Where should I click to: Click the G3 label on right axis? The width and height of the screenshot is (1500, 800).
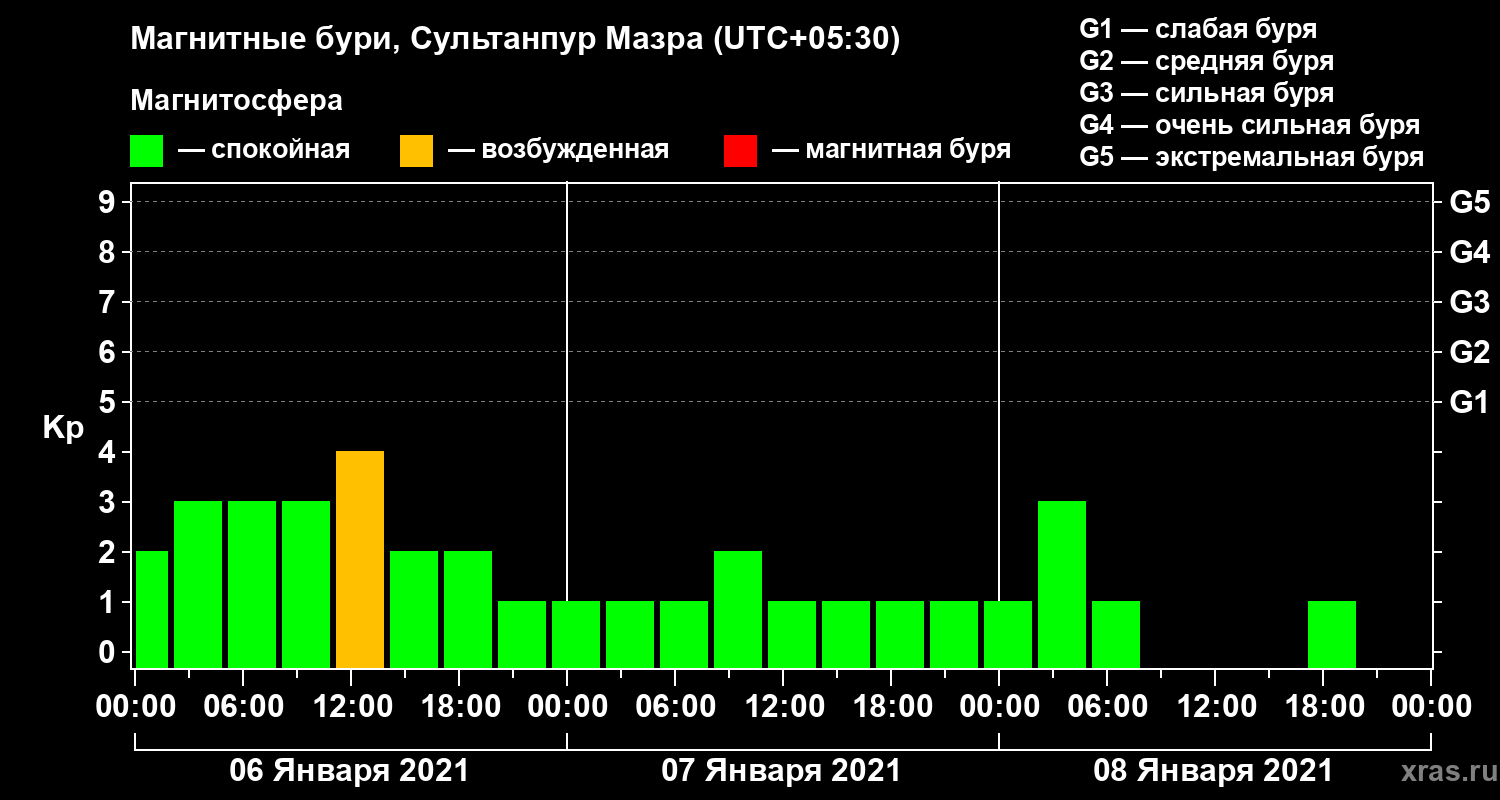click(1469, 303)
